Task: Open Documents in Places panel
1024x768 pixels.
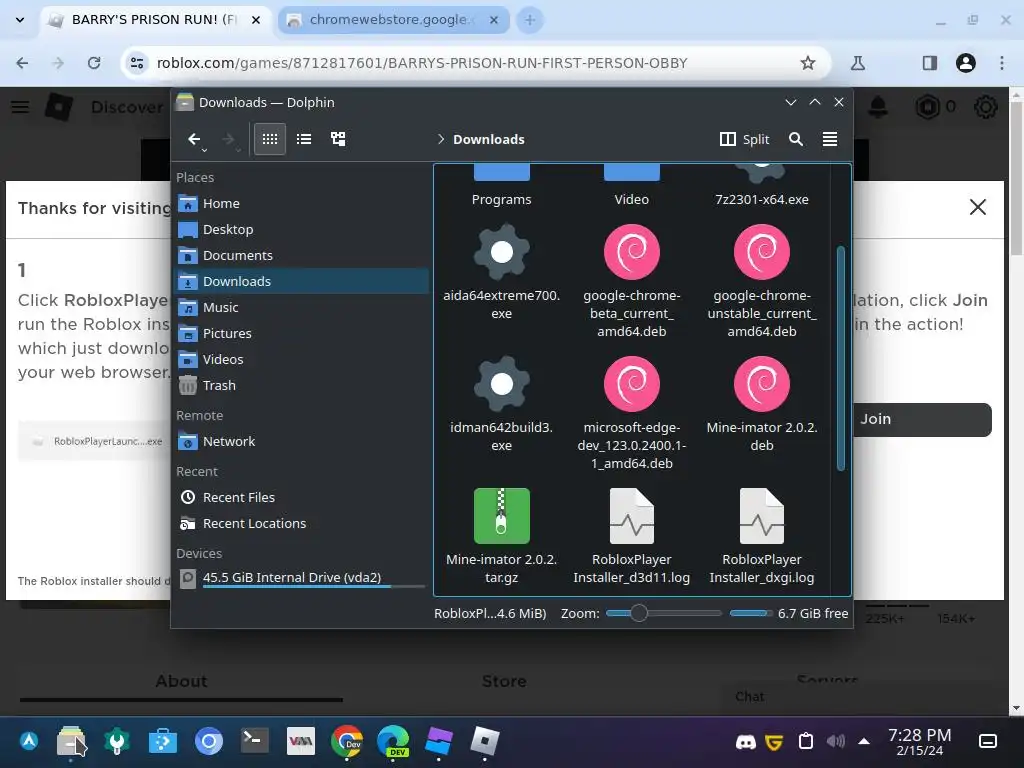Action: 301,255
